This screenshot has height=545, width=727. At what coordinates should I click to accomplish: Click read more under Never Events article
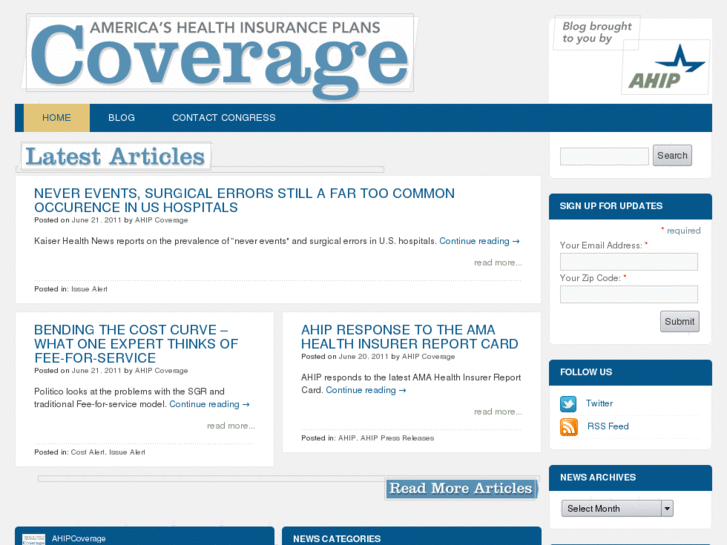pyautogui.click(x=497, y=263)
